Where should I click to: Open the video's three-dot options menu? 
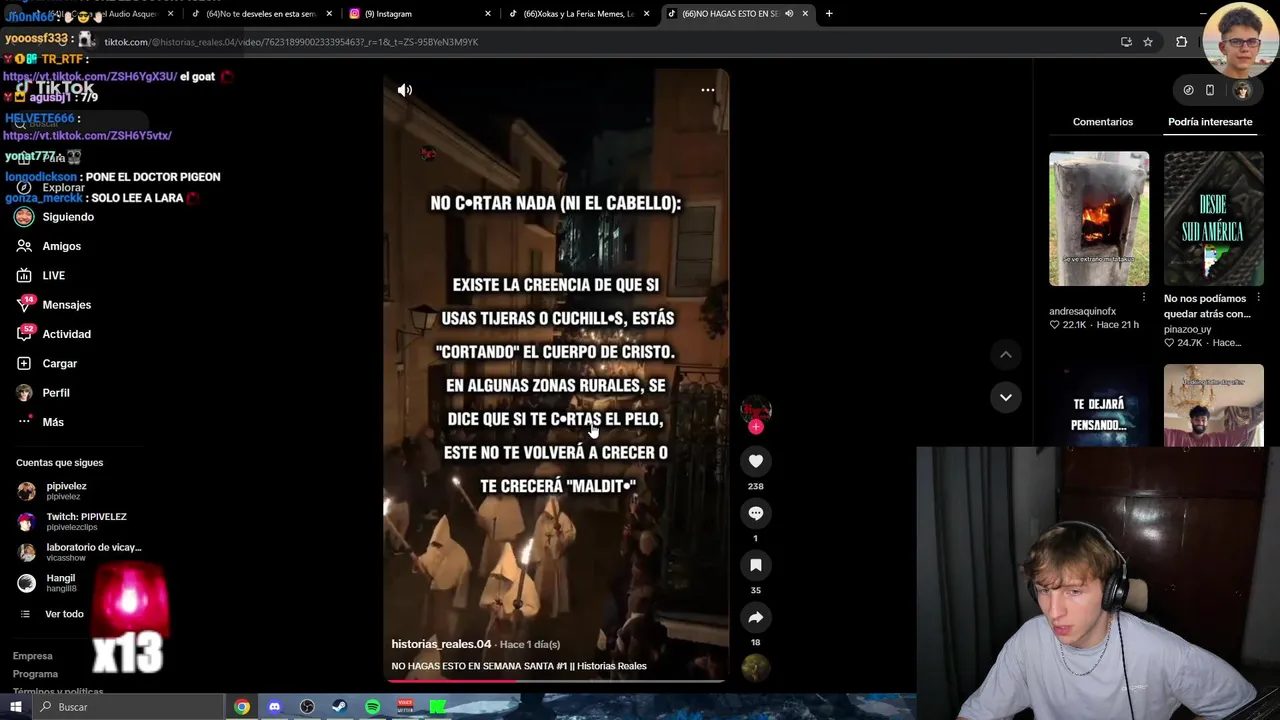tap(707, 90)
